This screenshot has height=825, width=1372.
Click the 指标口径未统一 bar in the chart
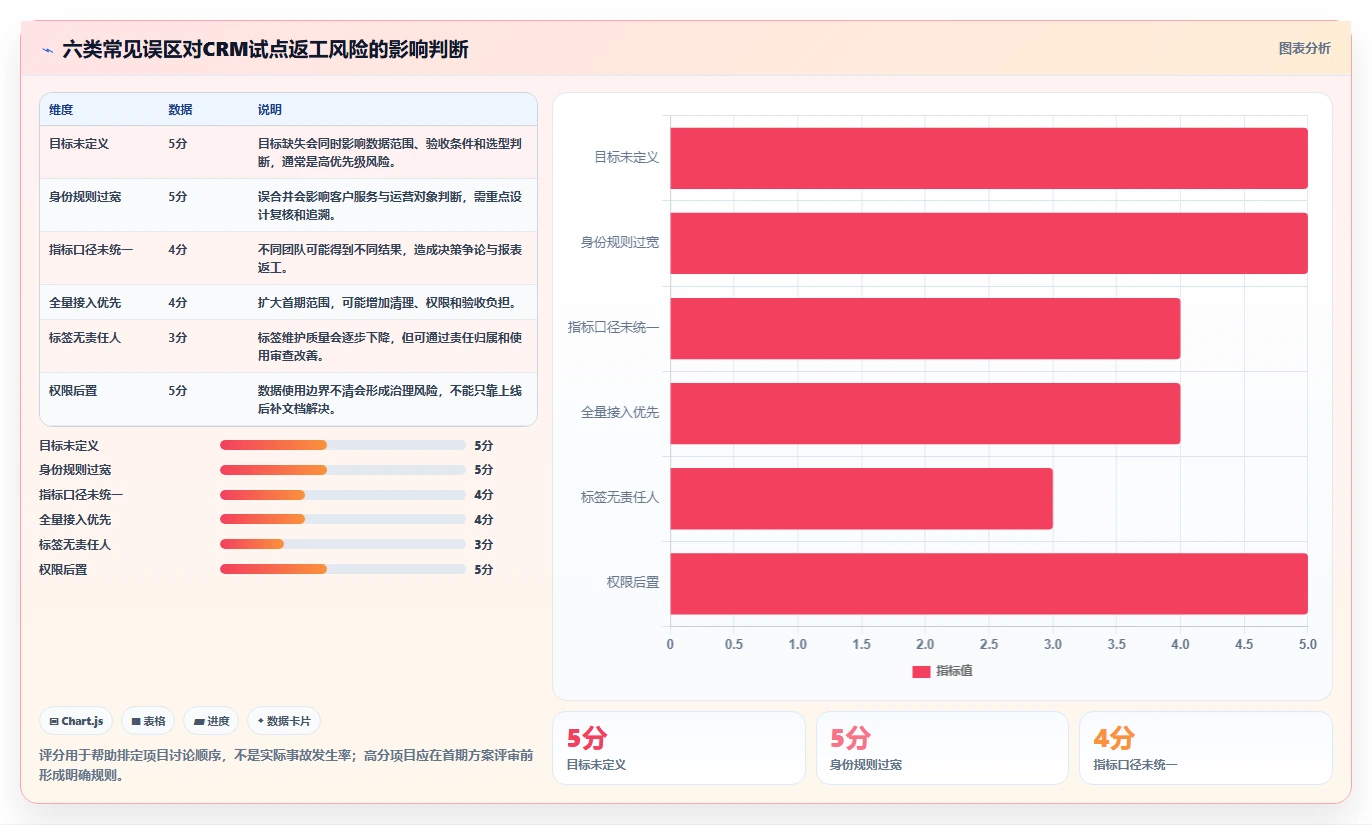click(925, 328)
